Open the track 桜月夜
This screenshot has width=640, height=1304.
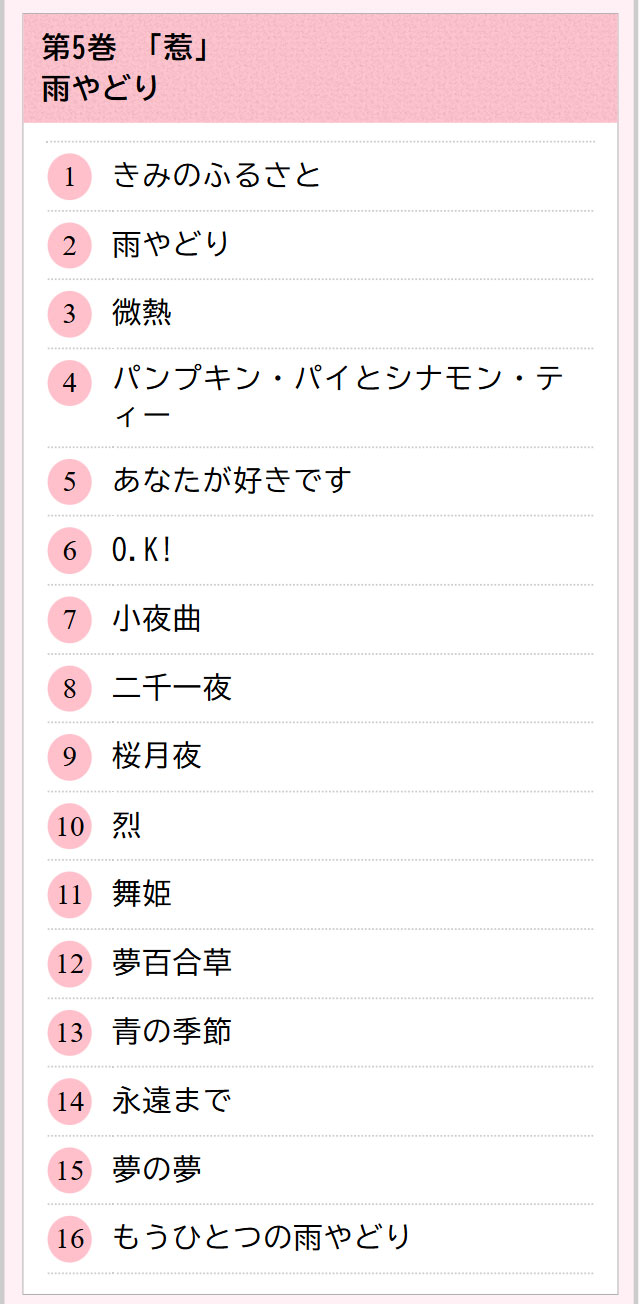157,756
